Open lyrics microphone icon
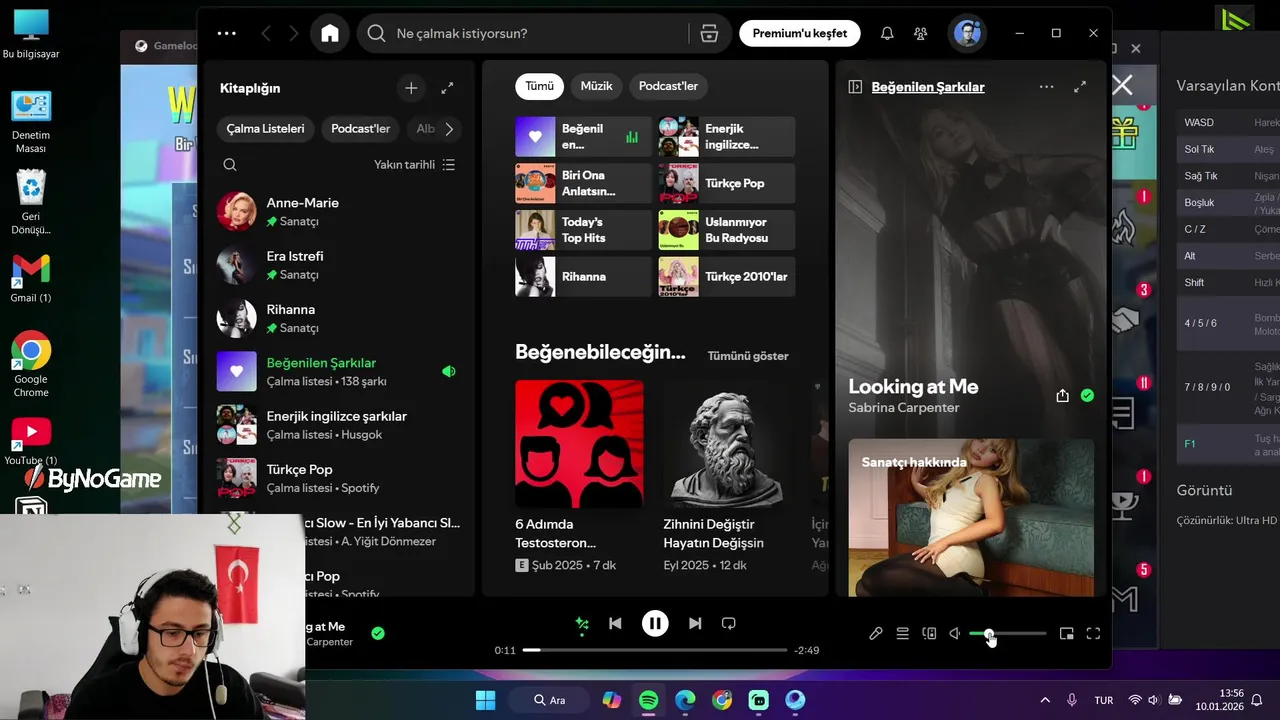 point(876,633)
